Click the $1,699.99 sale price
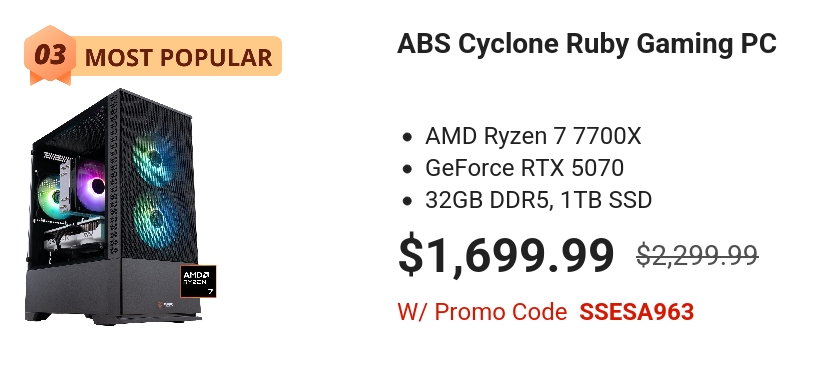 tap(506, 255)
